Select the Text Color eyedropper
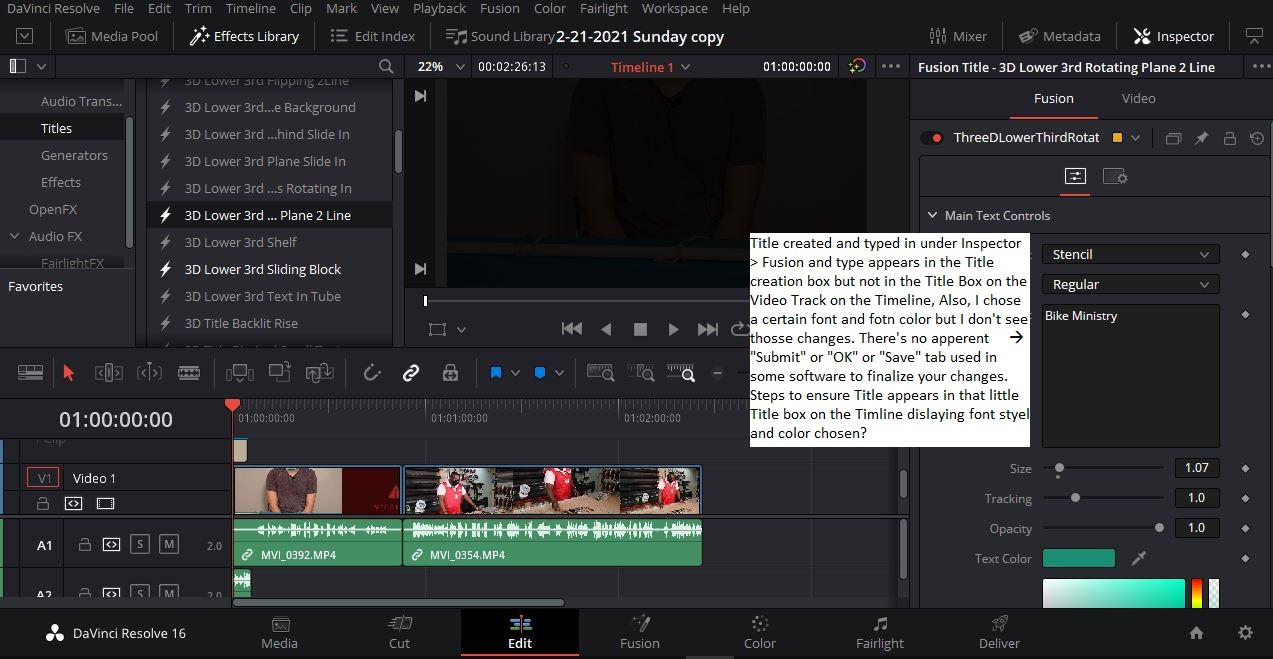This screenshot has width=1273, height=659. 1138,558
